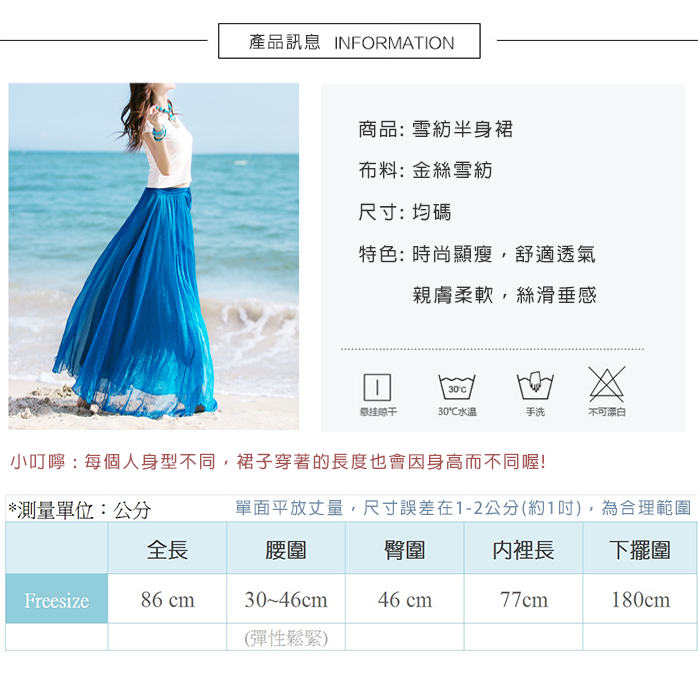
Task: Click the do-not-bleach crossed triangle icon
Action: pyautogui.click(x=607, y=384)
